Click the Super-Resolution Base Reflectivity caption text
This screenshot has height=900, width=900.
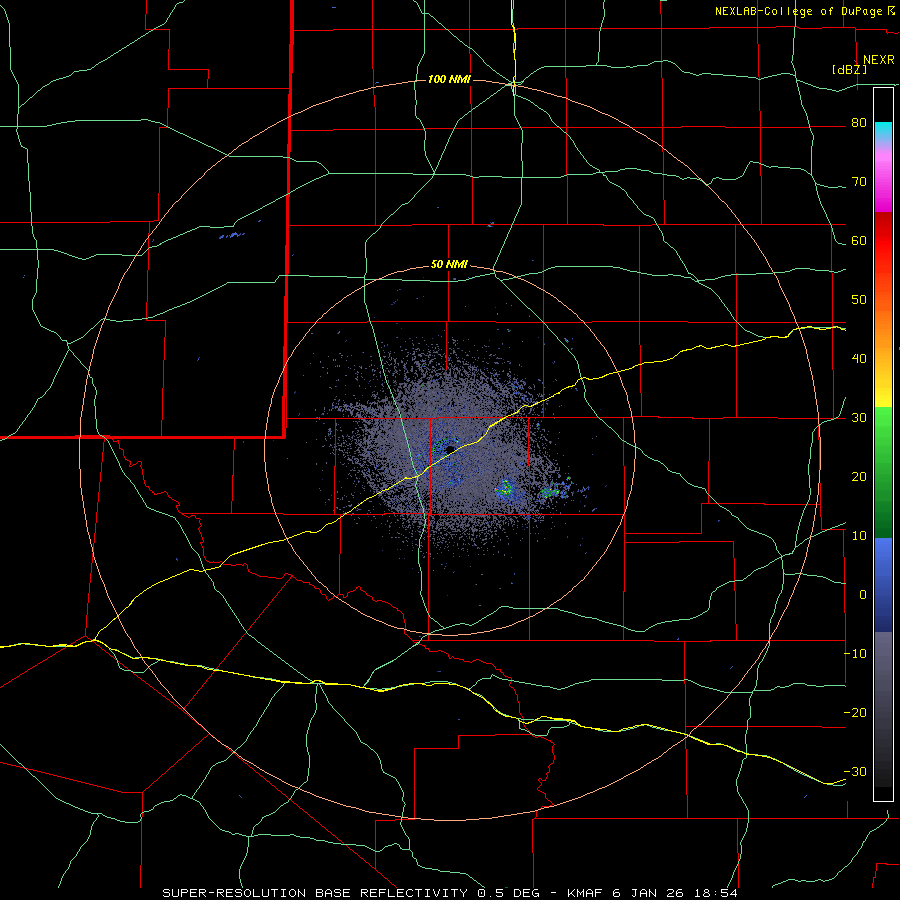315,893
